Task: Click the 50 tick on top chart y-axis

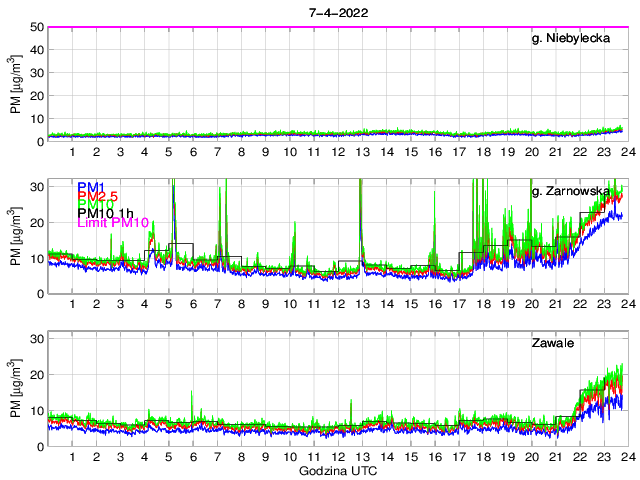Action: coord(34,27)
